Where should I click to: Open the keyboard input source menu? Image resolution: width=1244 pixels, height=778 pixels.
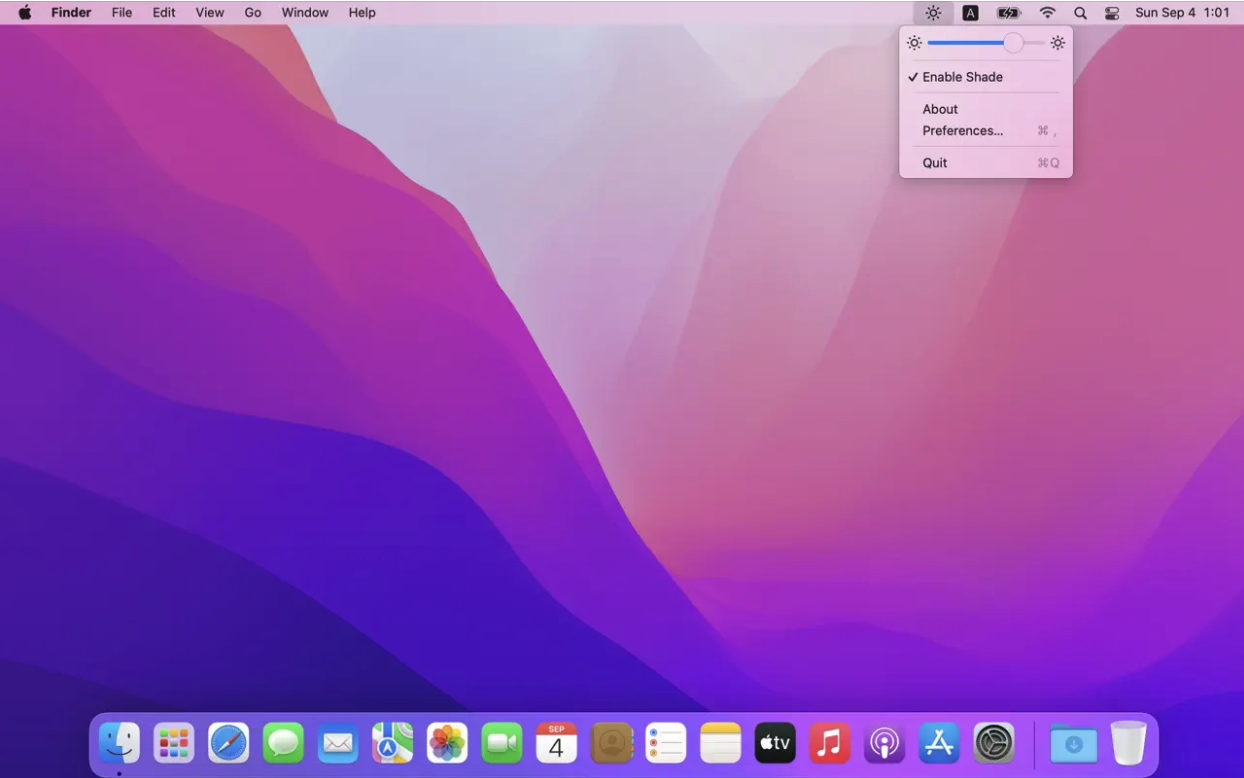click(x=970, y=13)
